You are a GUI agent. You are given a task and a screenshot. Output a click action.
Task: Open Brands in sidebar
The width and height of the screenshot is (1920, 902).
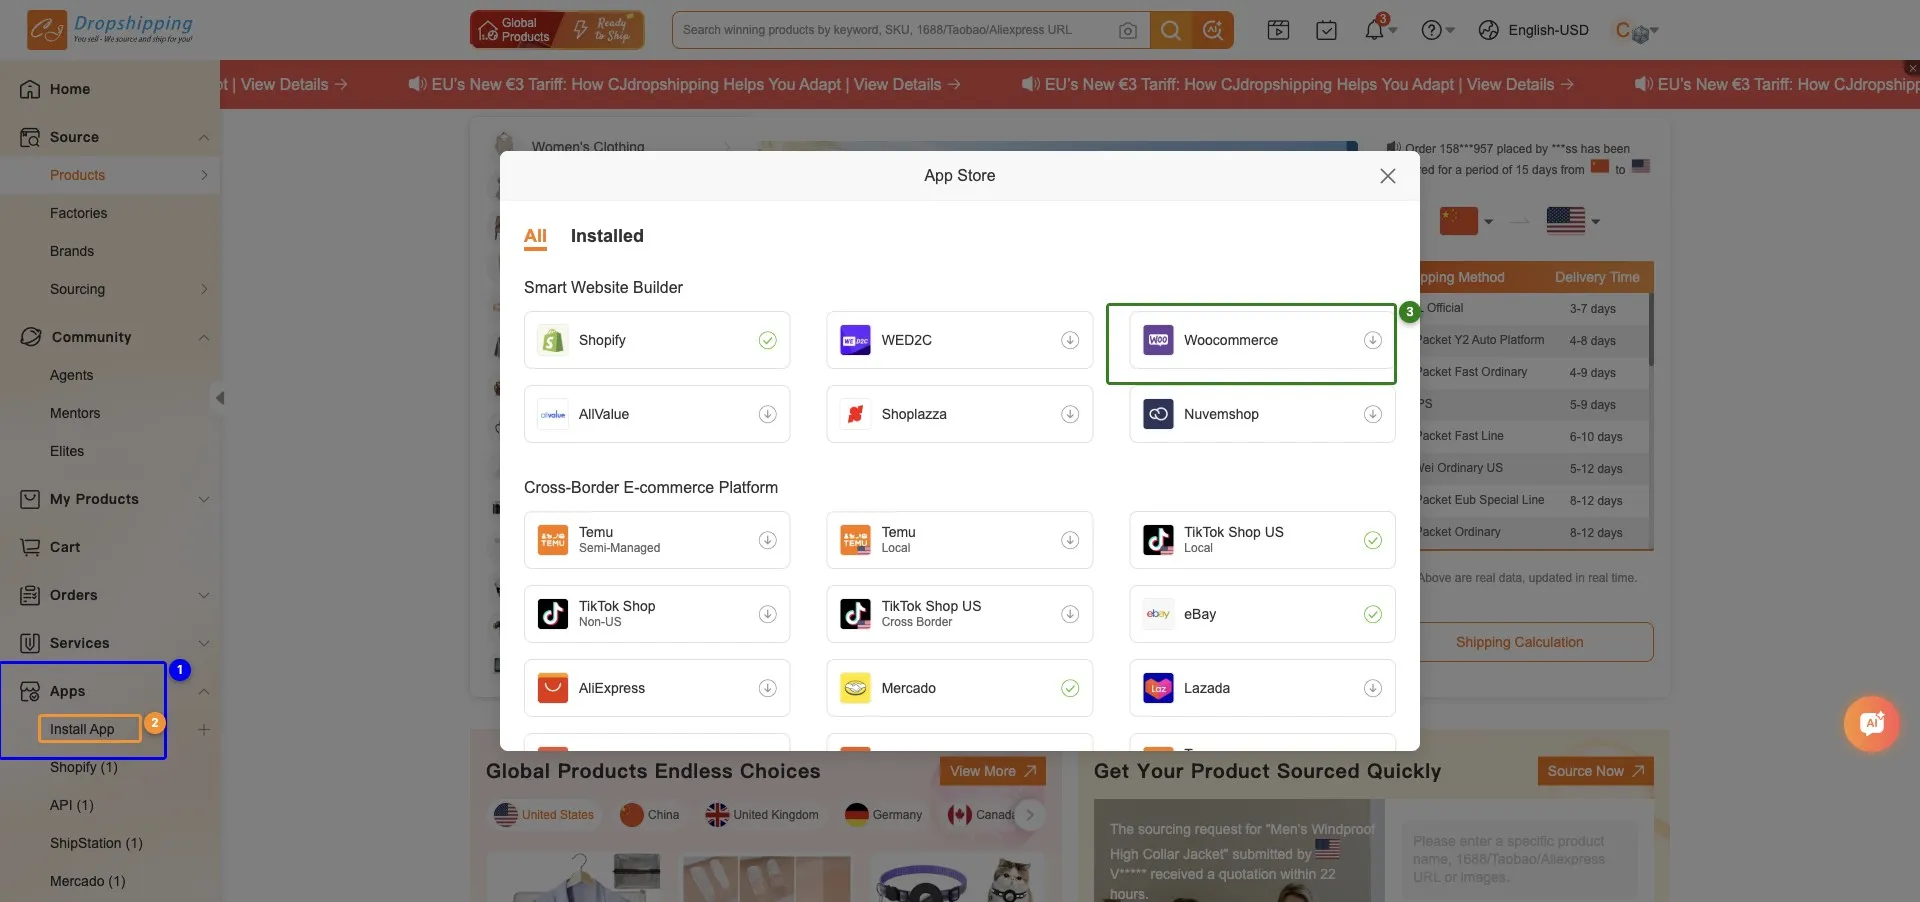(72, 251)
